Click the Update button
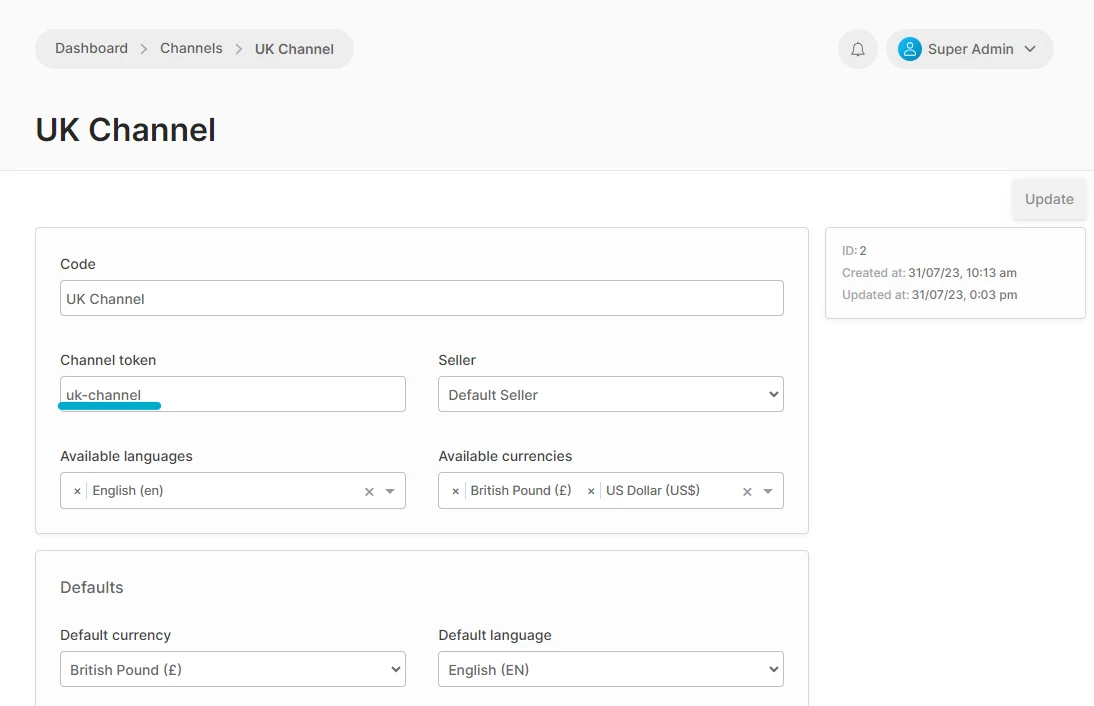 pos(1048,199)
